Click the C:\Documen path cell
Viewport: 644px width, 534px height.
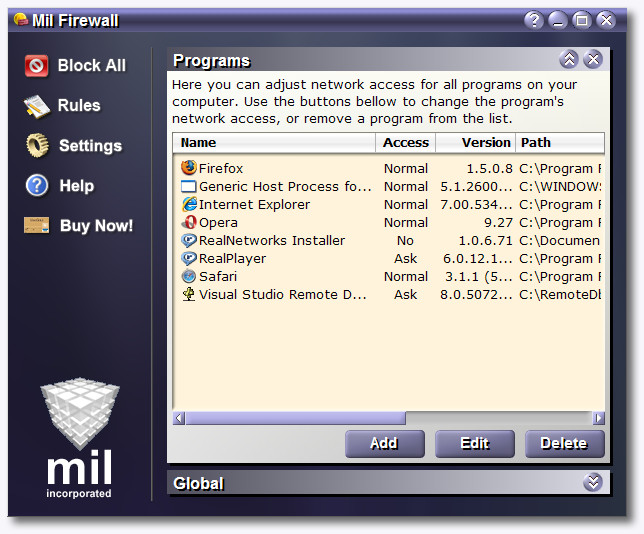(x=559, y=241)
